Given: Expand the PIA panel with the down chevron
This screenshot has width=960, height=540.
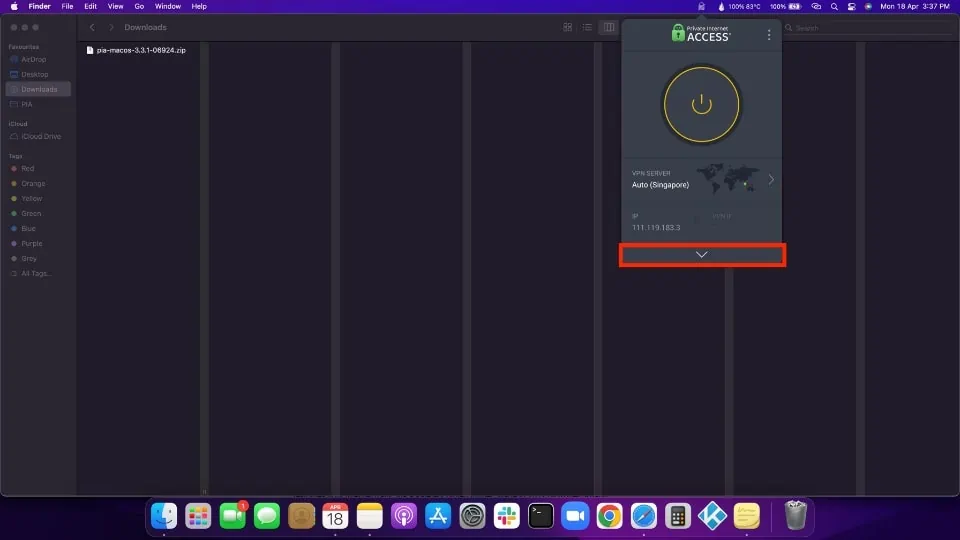Looking at the screenshot, I should (x=701, y=255).
